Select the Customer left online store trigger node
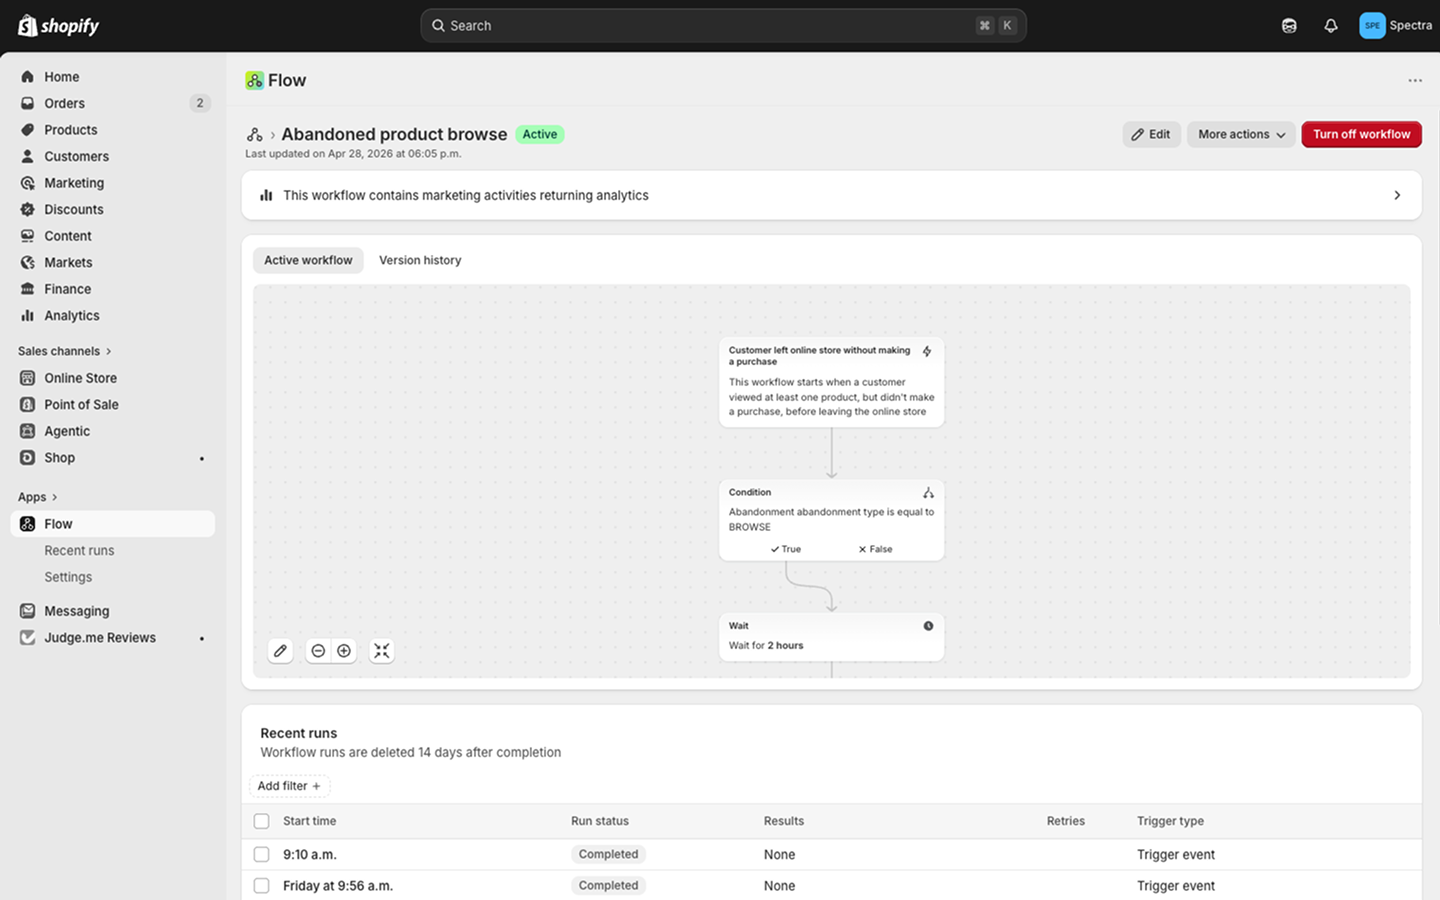Image resolution: width=1440 pixels, height=900 pixels. click(x=831, y=382)
